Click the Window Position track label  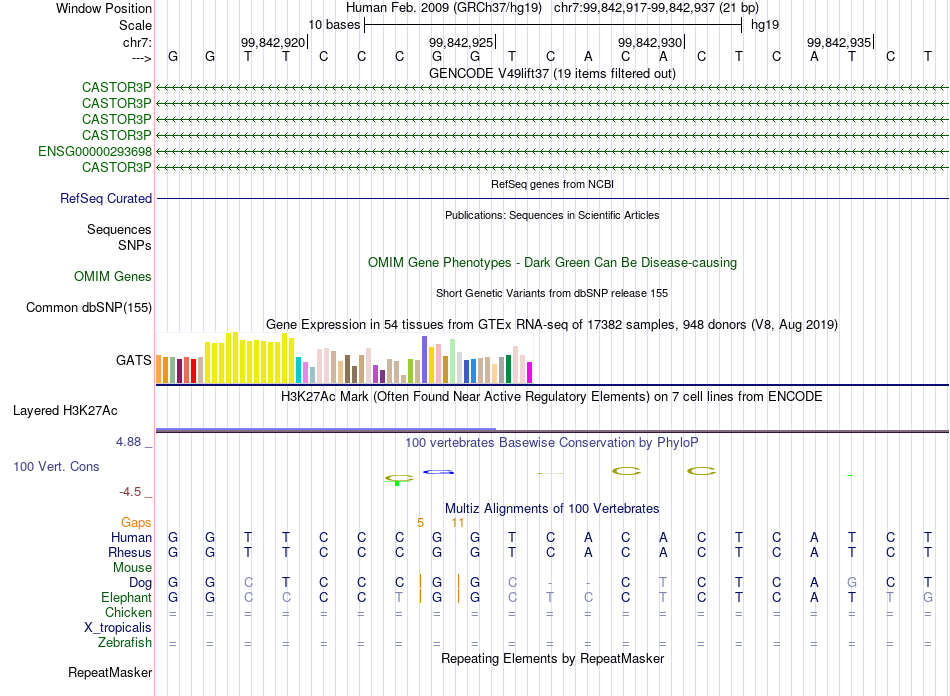pos(104,8)
